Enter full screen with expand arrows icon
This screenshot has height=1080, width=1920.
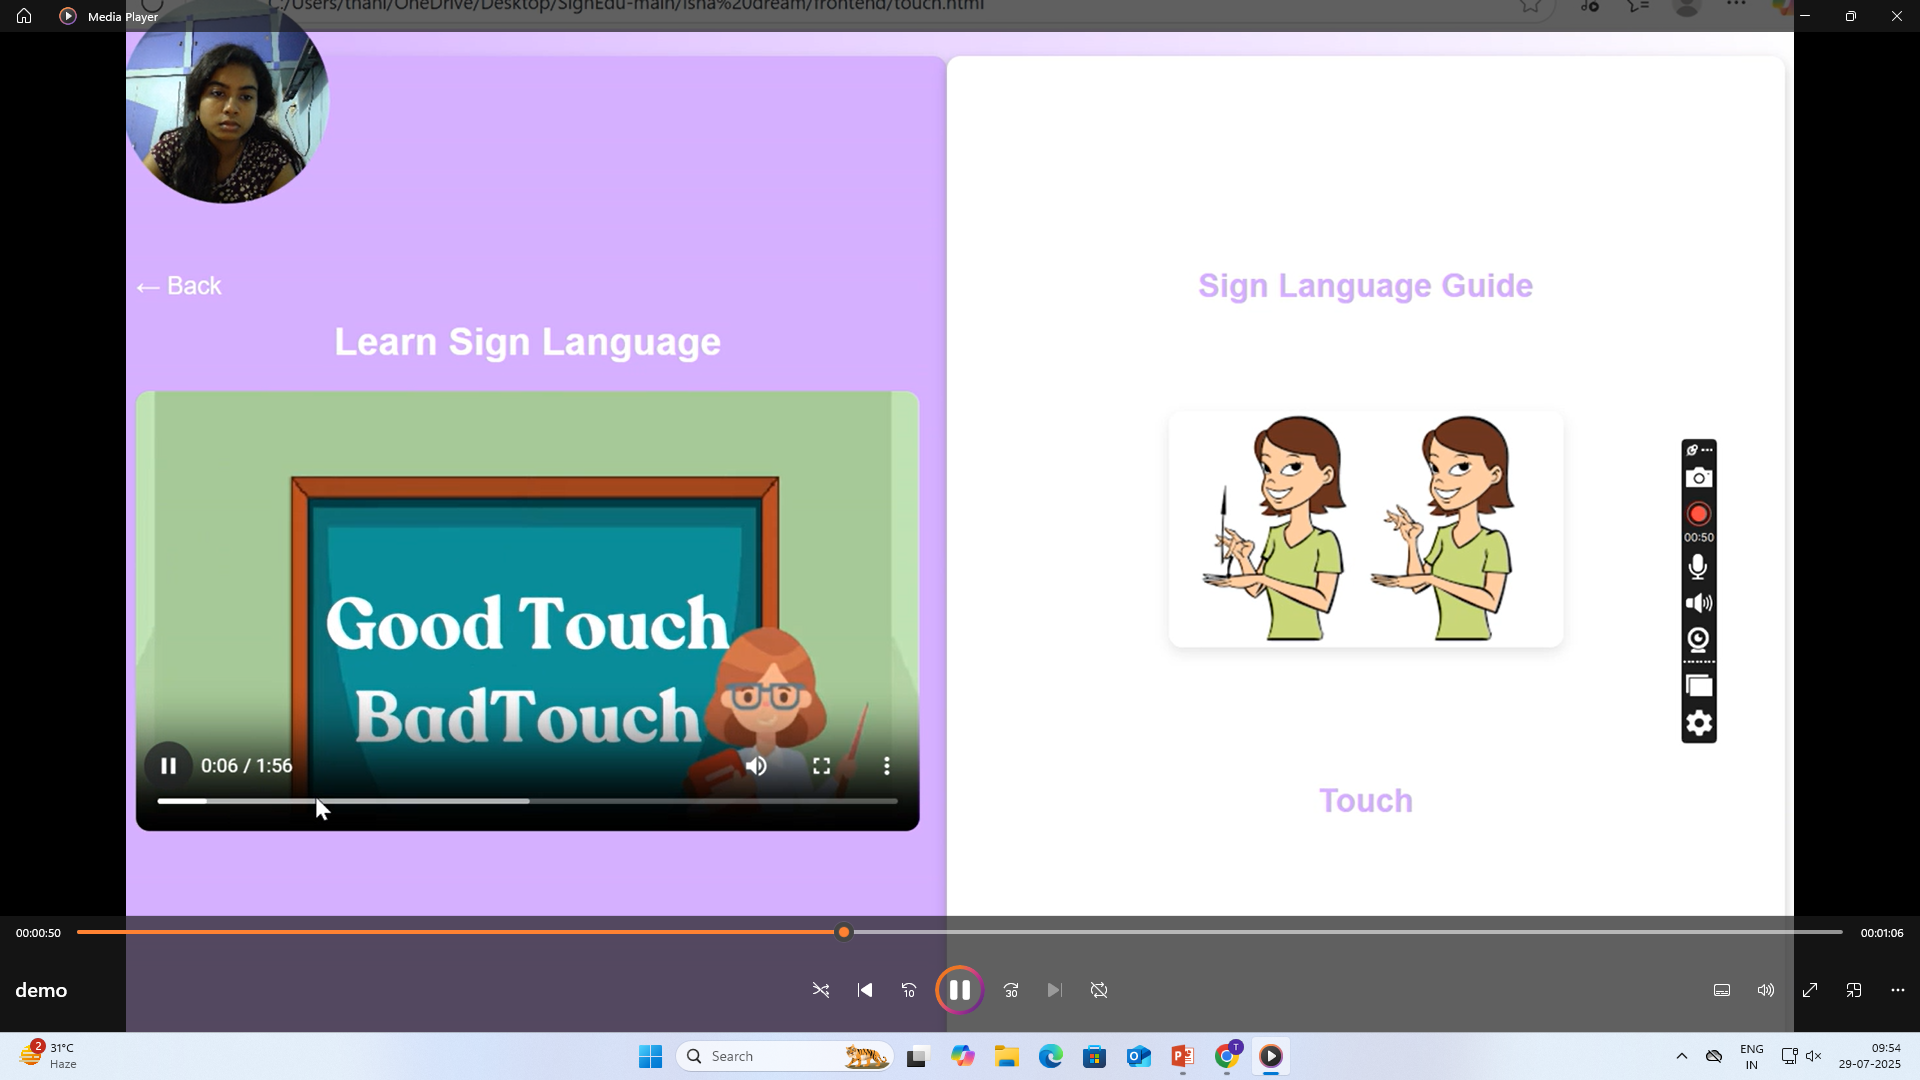click(1810, 990)
